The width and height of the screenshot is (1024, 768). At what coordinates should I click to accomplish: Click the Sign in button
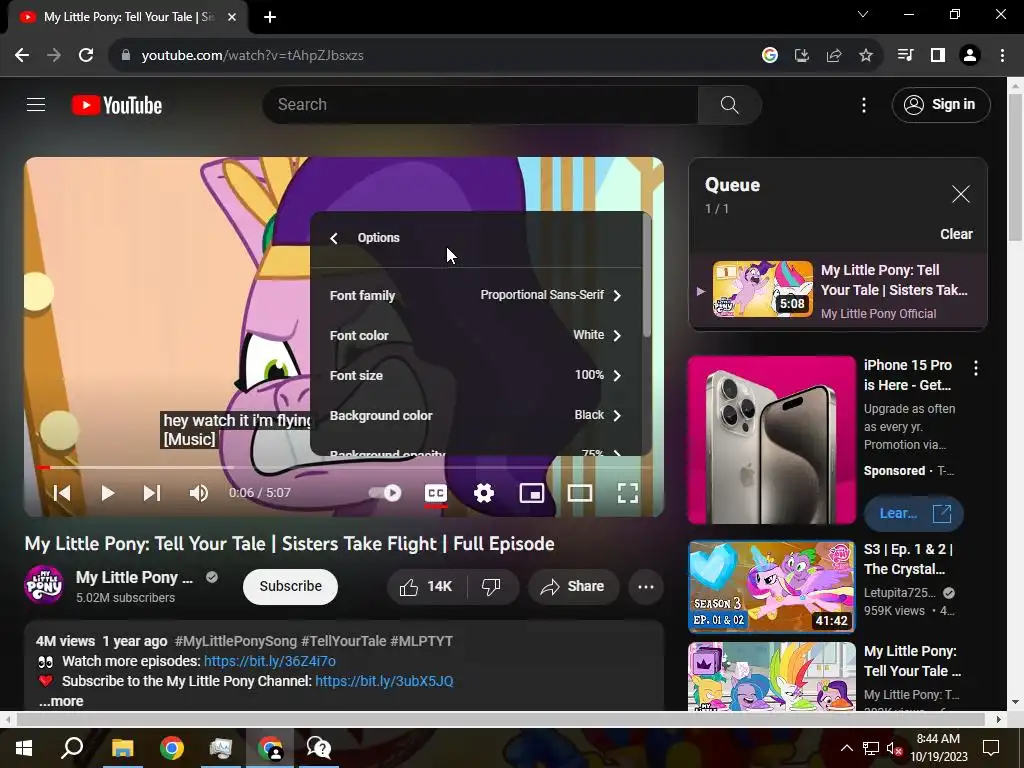pos(940,104)
